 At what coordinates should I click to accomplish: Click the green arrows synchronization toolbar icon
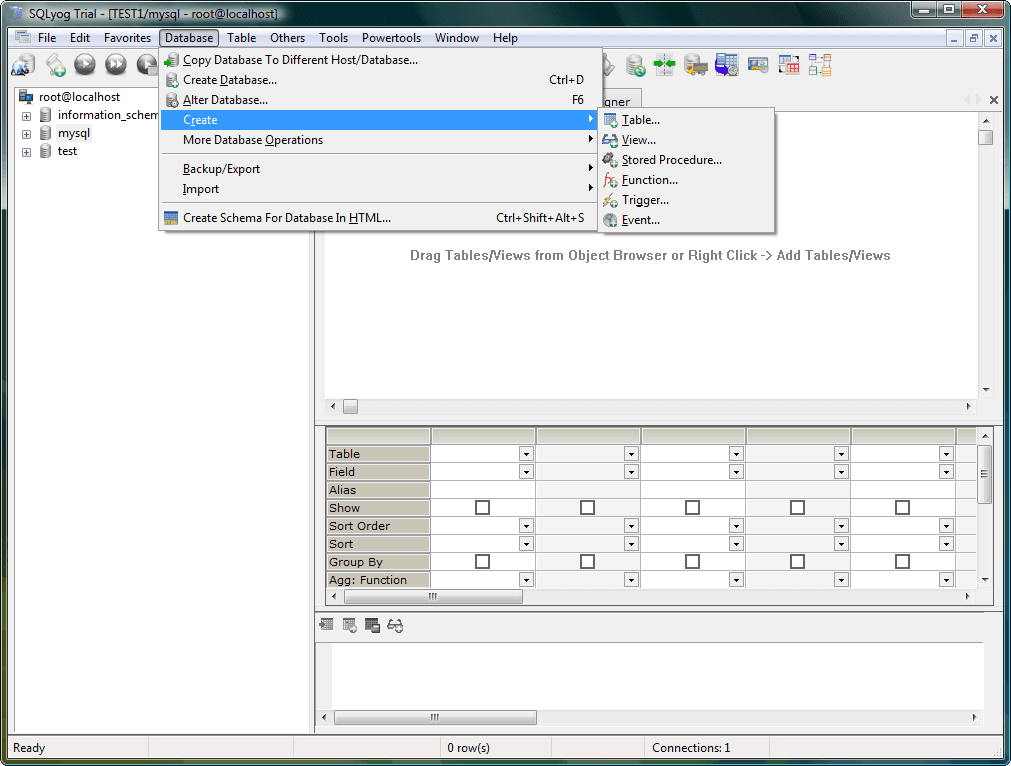click(x=664, y=64)
